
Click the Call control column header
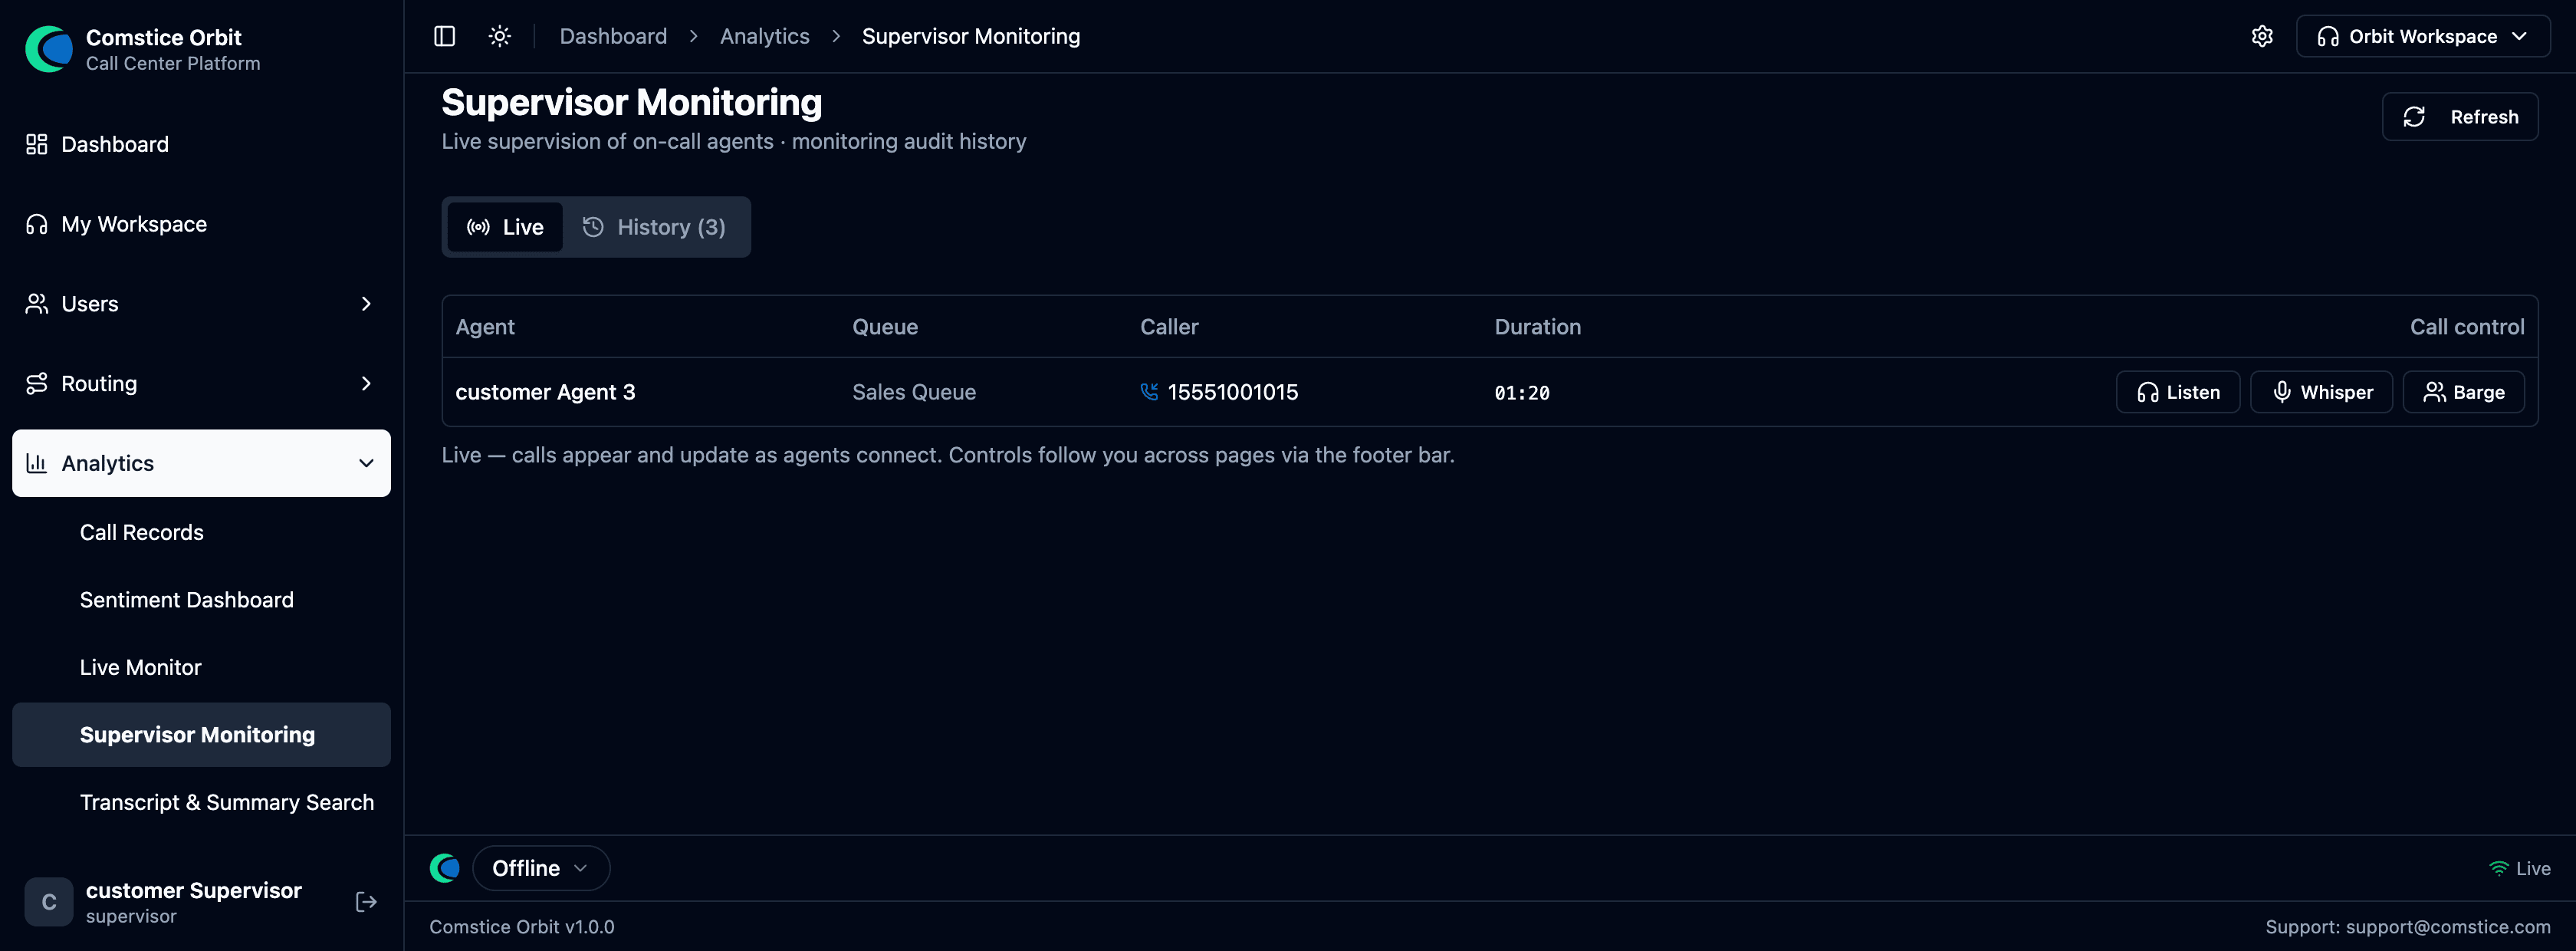pyautogui.click(x=2467, y=327)
